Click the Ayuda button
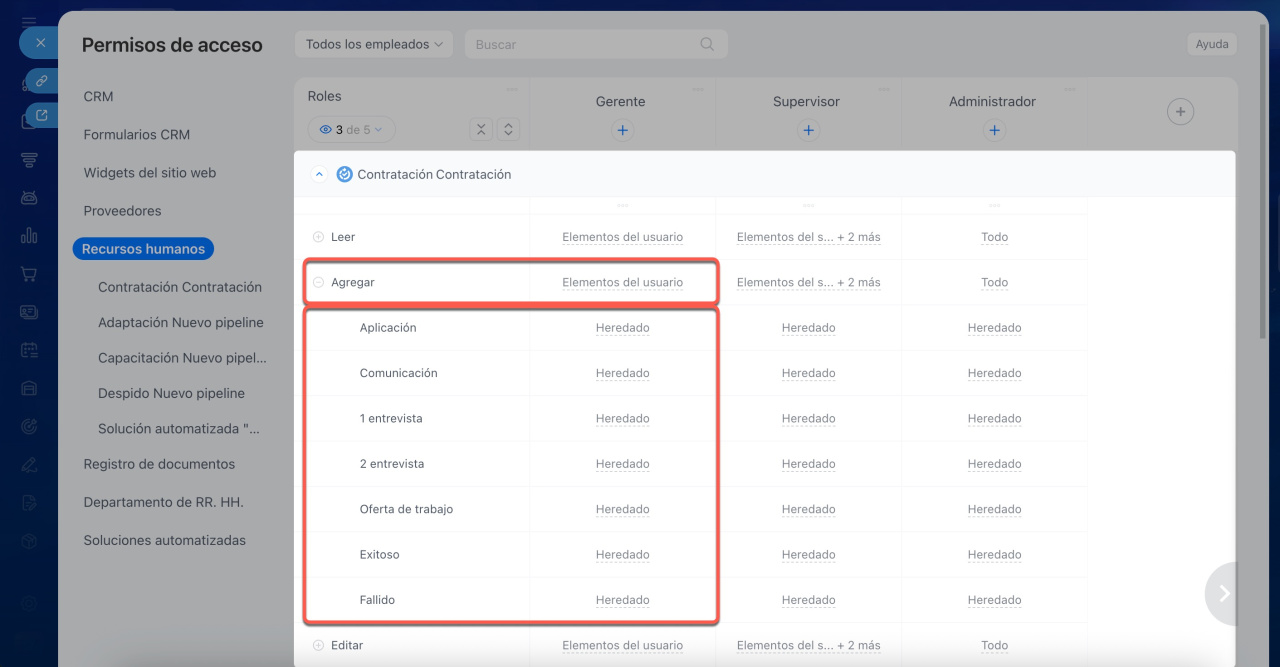This screenshot has height=667, width=1280. pos(1211,44)
